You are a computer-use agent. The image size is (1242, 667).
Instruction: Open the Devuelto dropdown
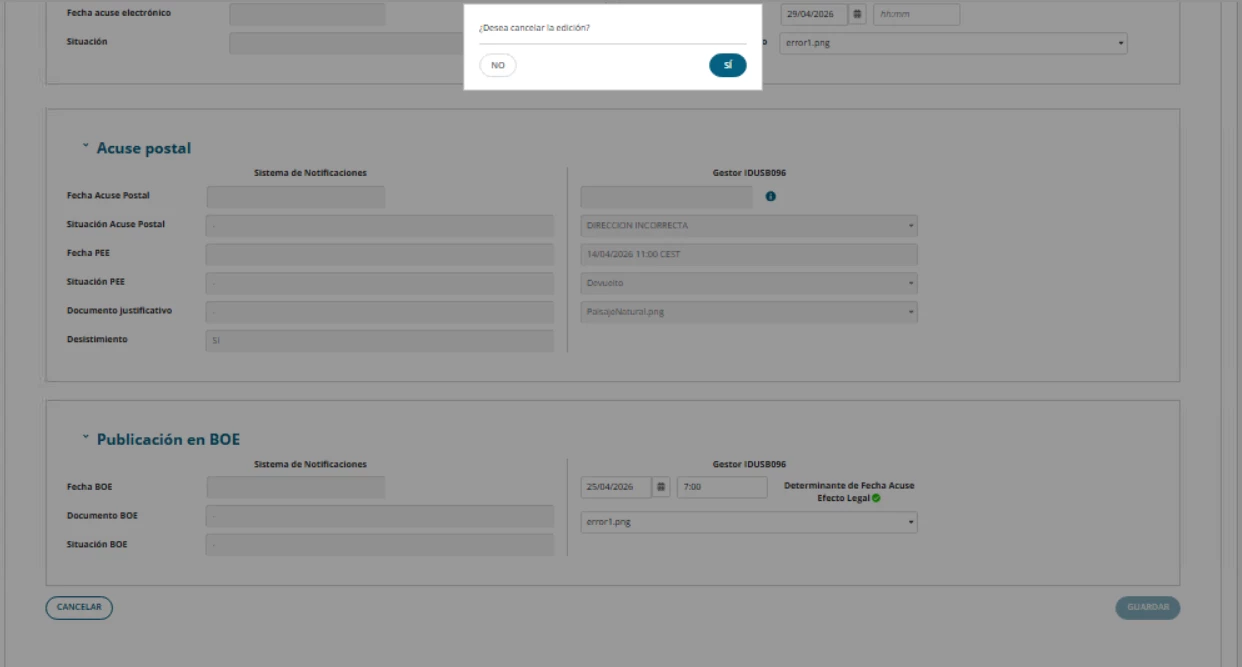(749, 283)
